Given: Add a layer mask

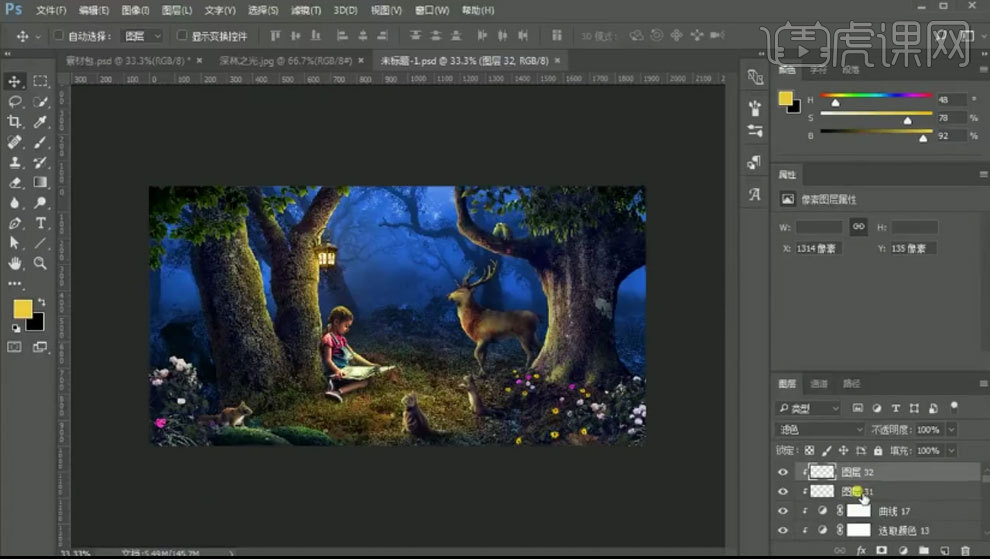Looking at the screenshot, I should [x=882, y=551].
